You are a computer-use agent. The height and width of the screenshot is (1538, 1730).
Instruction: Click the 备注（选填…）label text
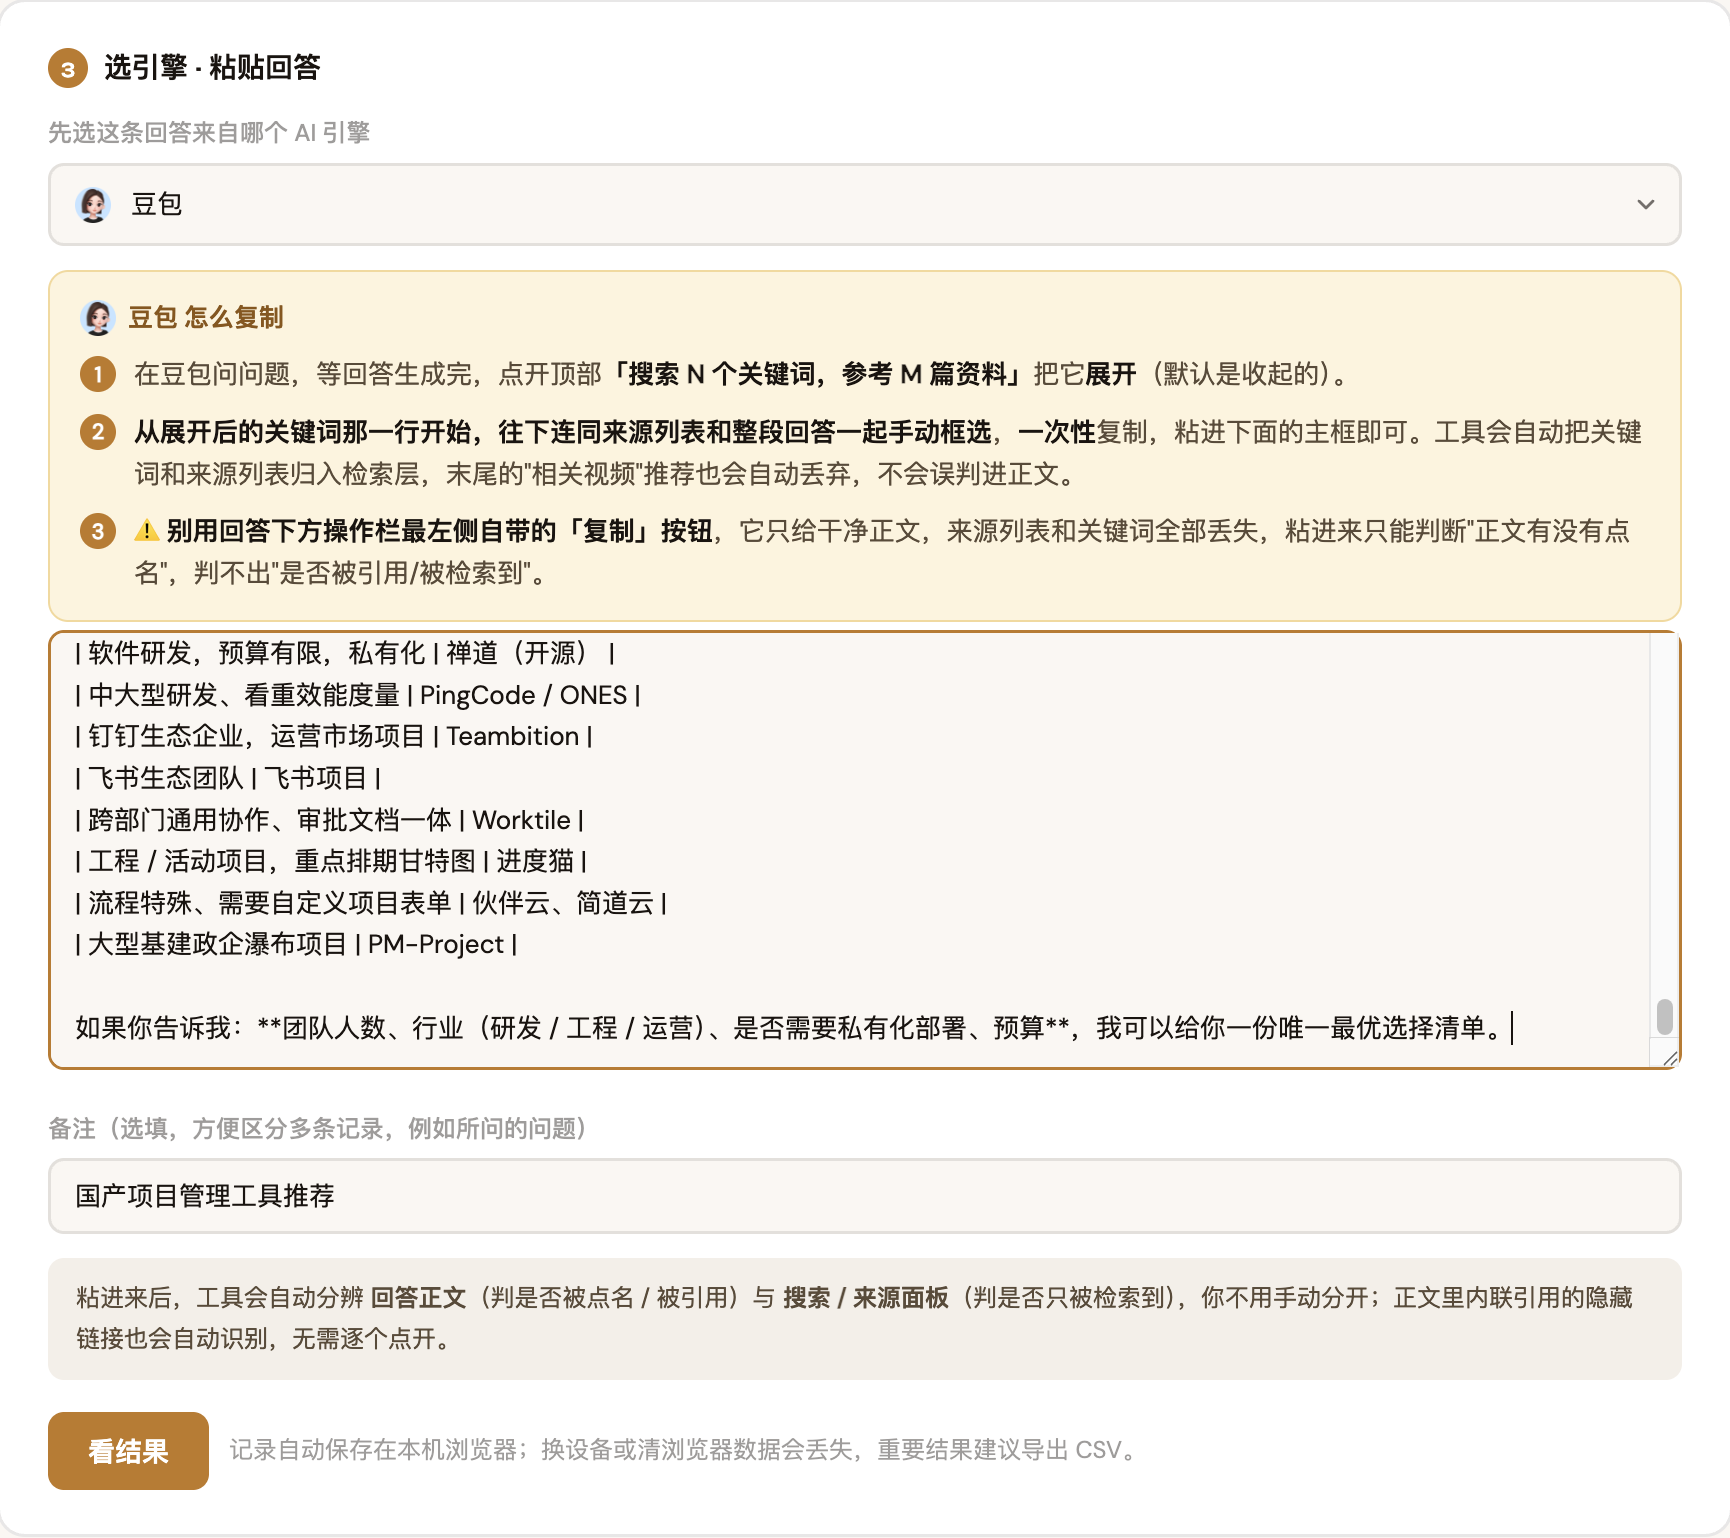coord(317,1129)
